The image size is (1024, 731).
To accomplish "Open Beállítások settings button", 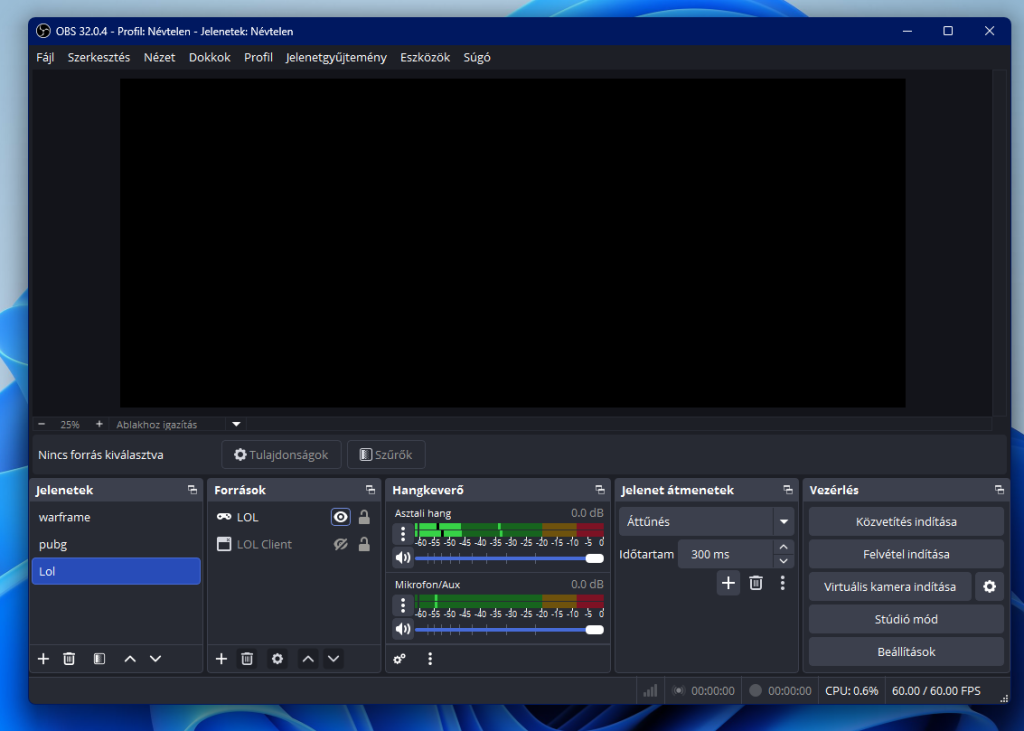I will pos(905,651).
